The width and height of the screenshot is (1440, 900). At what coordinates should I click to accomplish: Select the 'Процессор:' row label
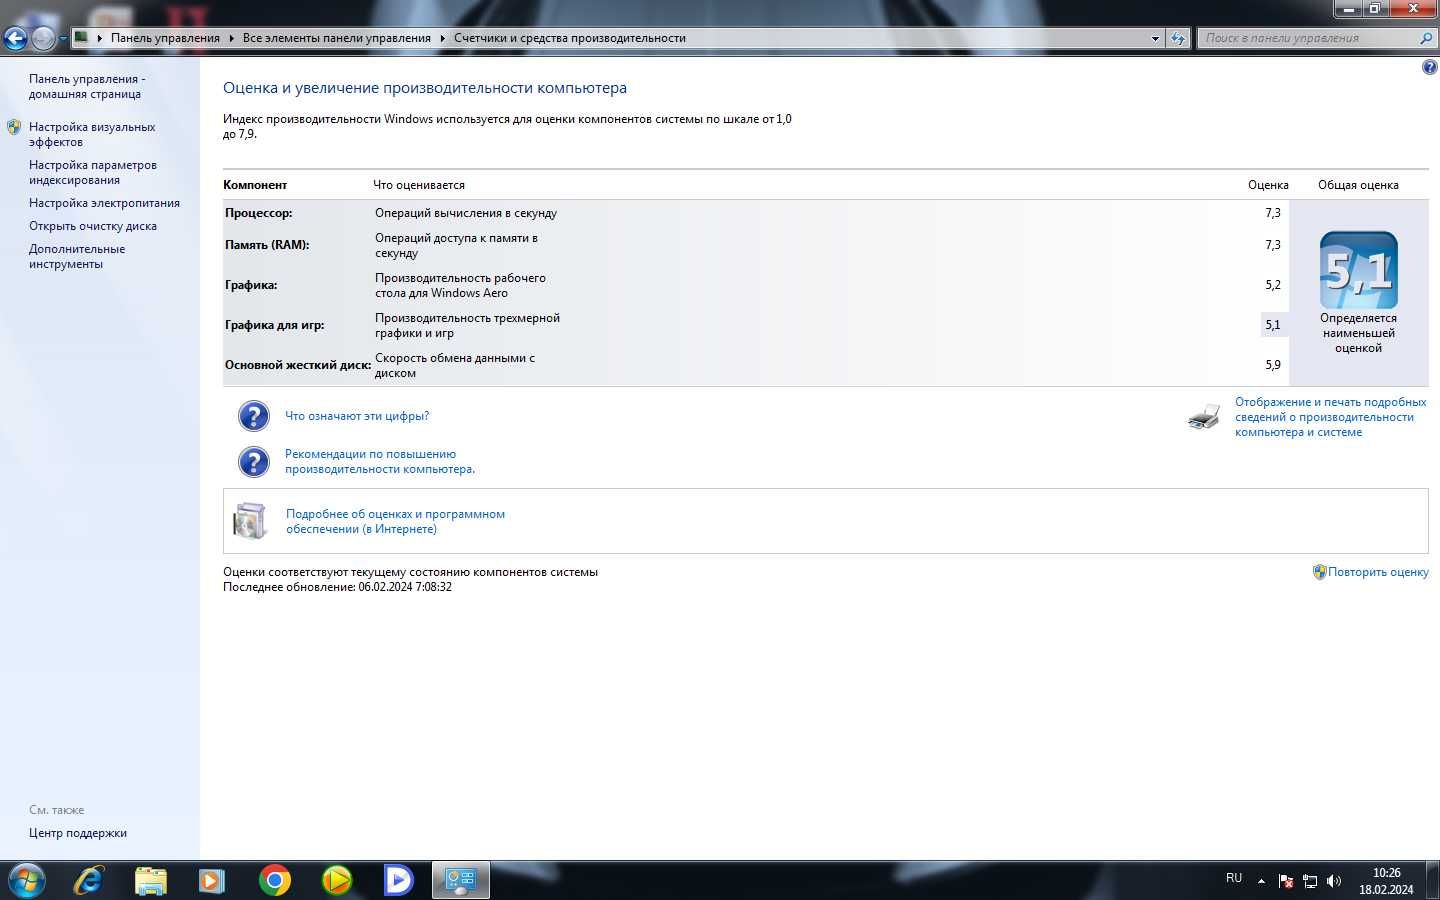click(258, 213)
